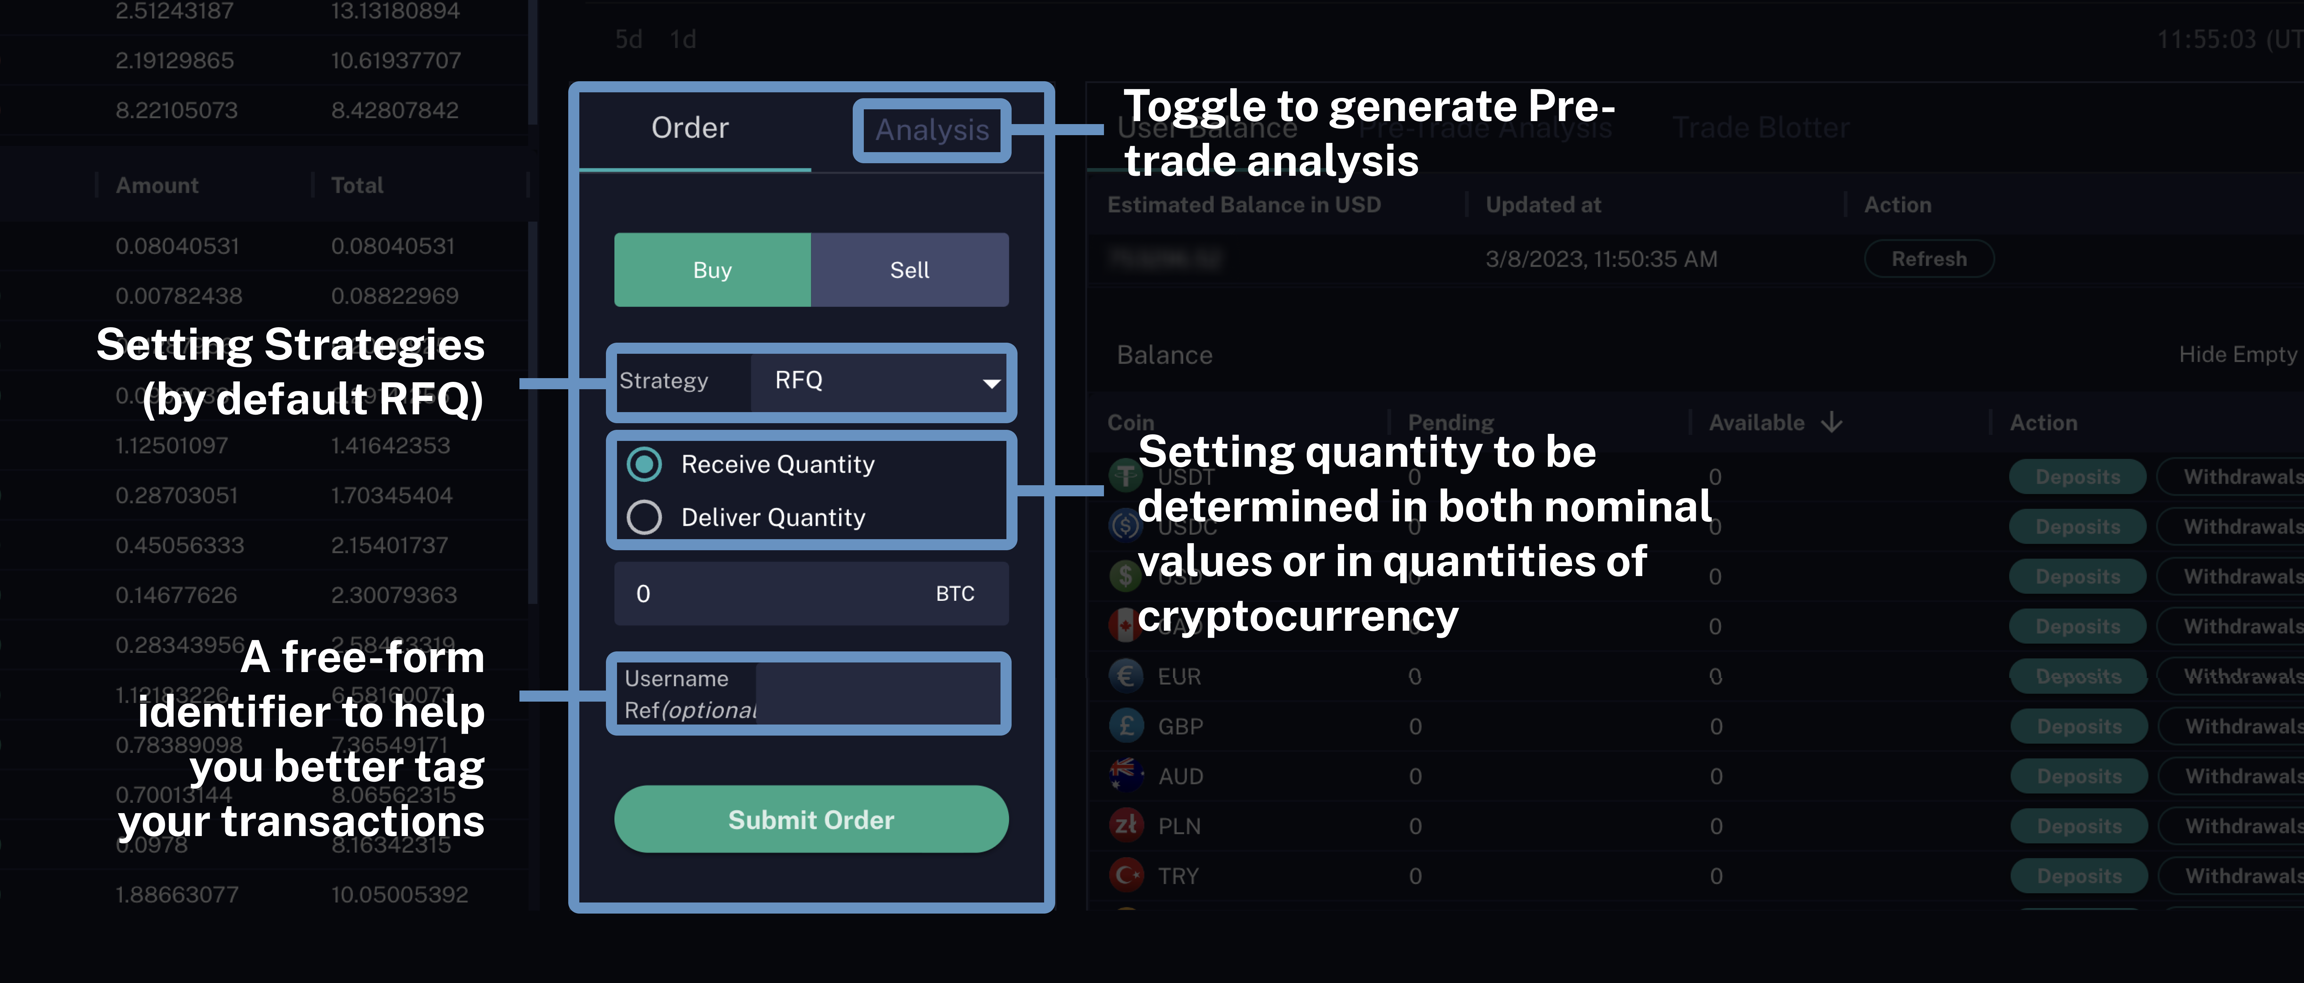Open the Strategy RFQ dropdown
This screenshot has width=2304, height=983.
882,381
